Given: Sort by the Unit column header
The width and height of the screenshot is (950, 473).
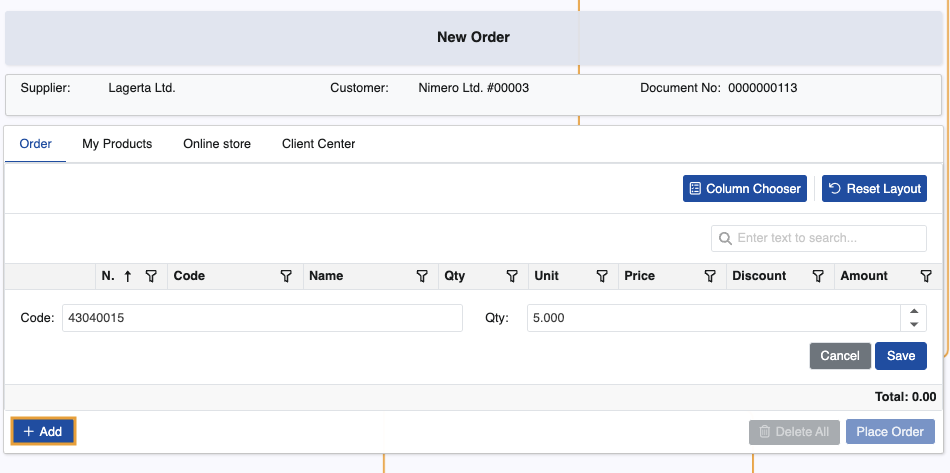Looking at the screenshot, I should point(546,276).
